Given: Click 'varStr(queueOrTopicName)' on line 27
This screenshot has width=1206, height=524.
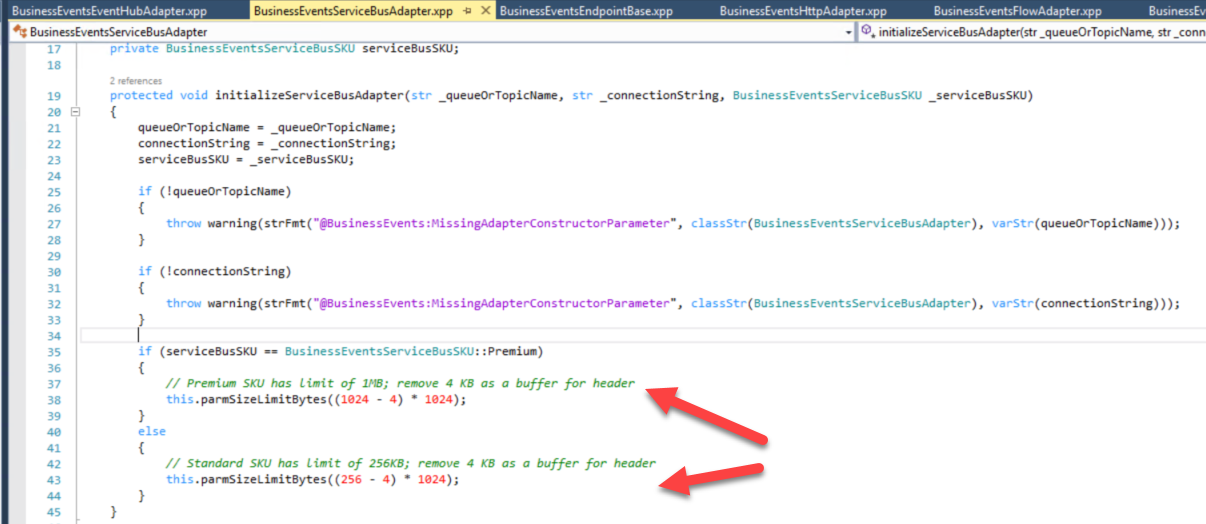Looking at the screenshot, I should (1078, 224).
